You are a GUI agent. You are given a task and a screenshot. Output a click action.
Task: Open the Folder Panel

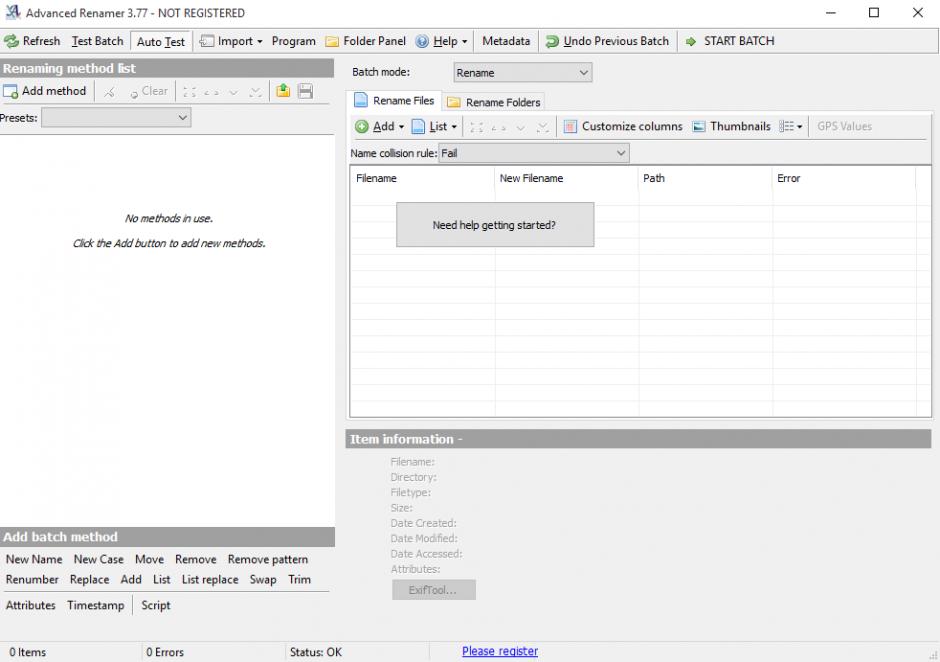click(366, 41)
